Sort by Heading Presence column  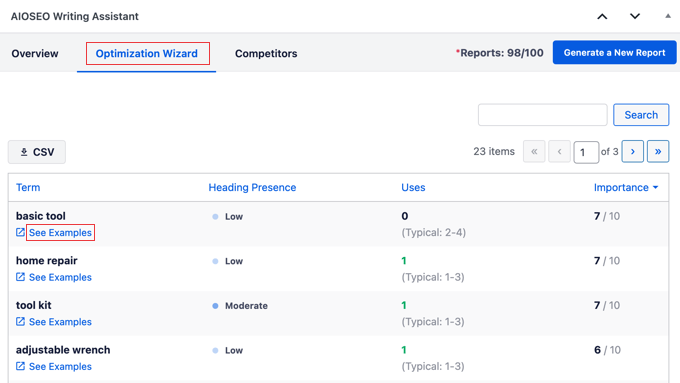coord(252,187)
